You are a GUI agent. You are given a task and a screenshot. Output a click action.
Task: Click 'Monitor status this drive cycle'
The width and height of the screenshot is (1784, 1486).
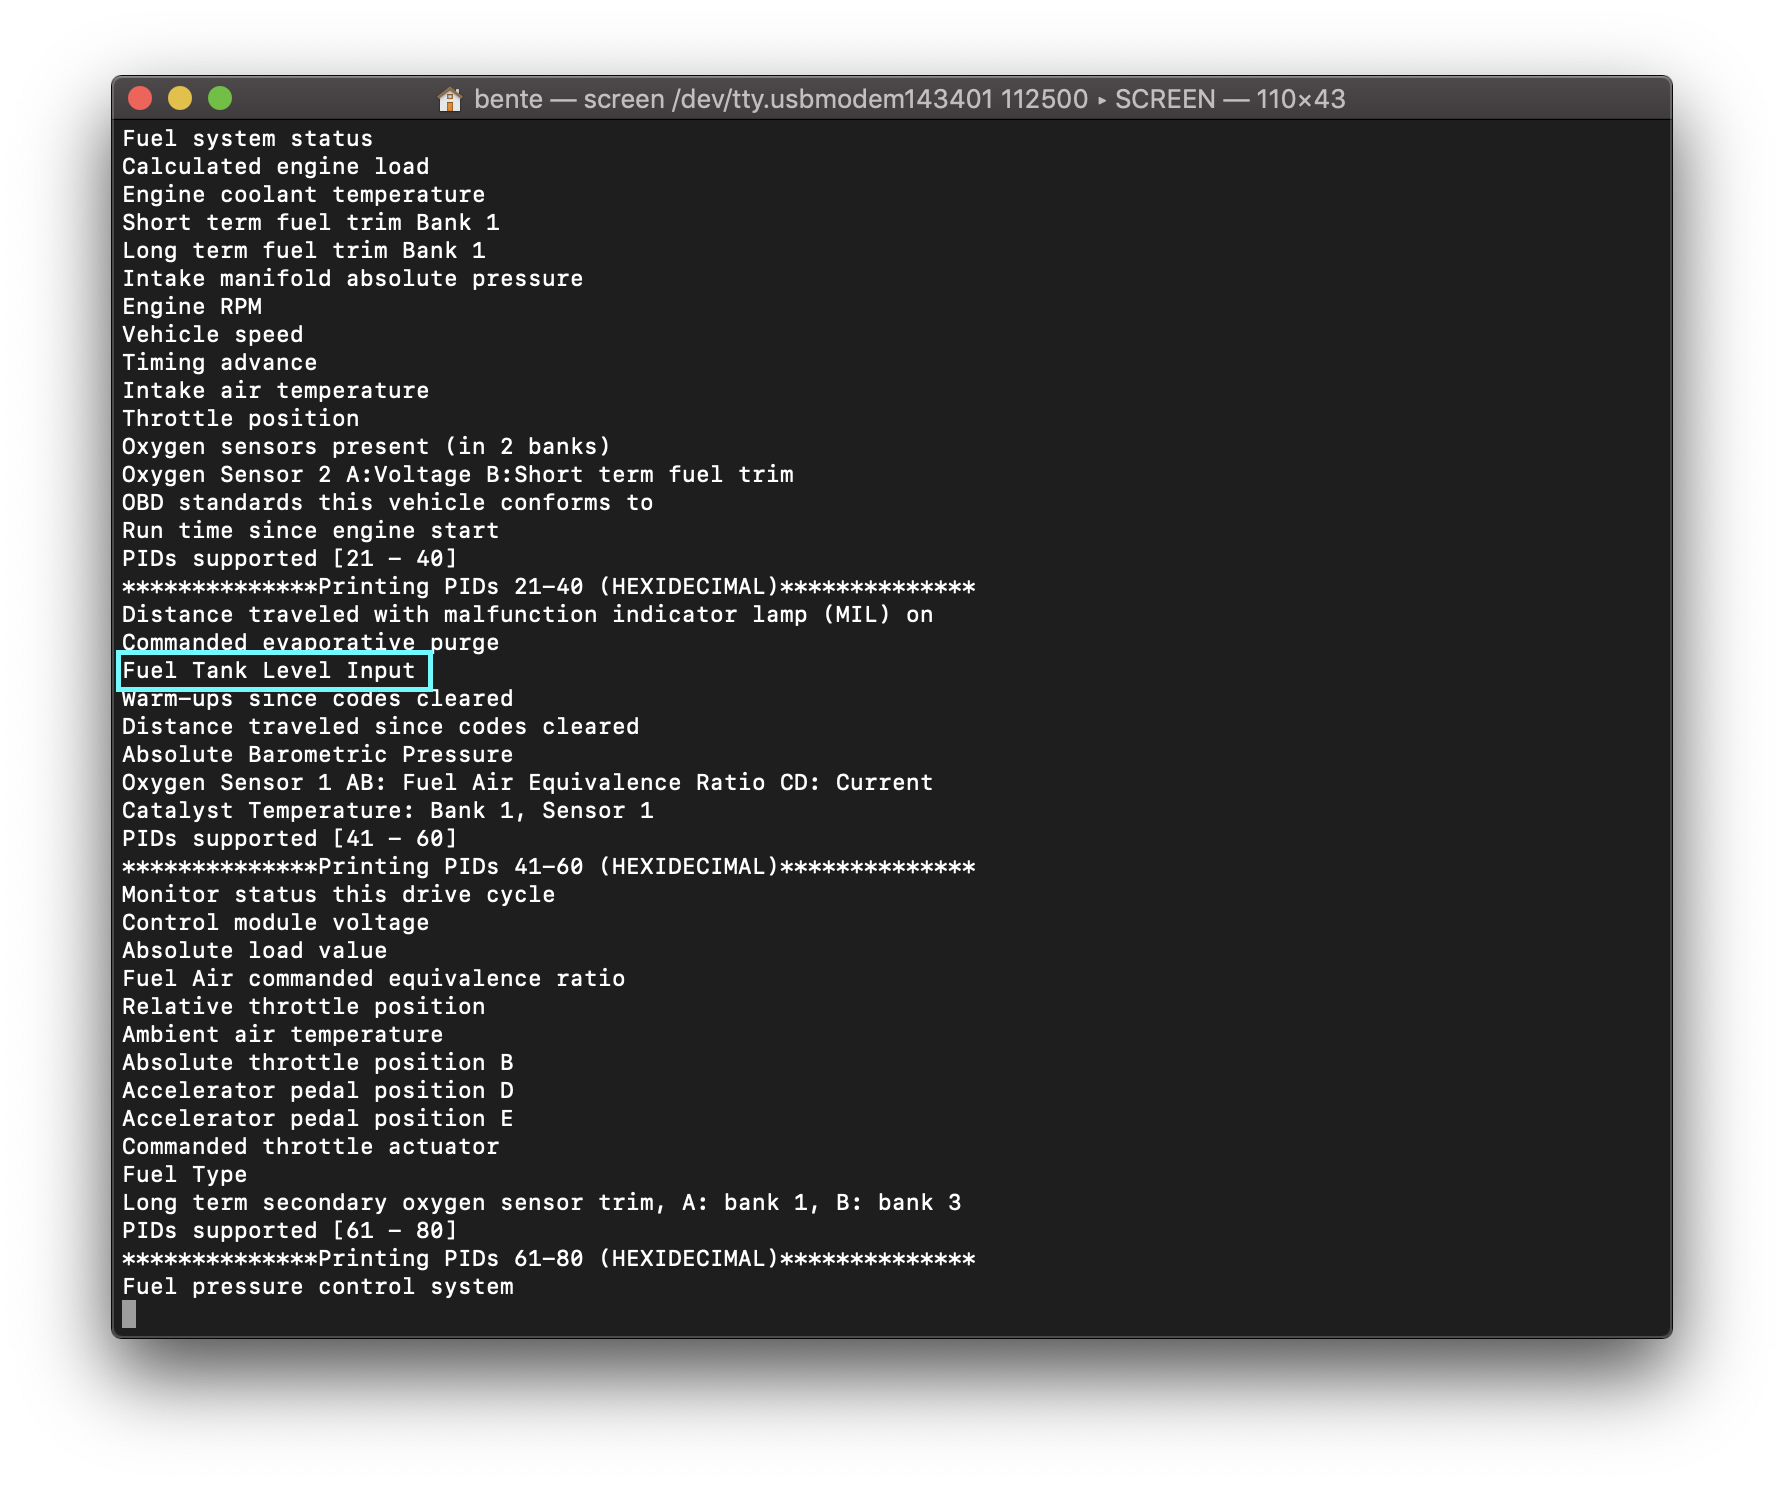[x=338, y=895]
